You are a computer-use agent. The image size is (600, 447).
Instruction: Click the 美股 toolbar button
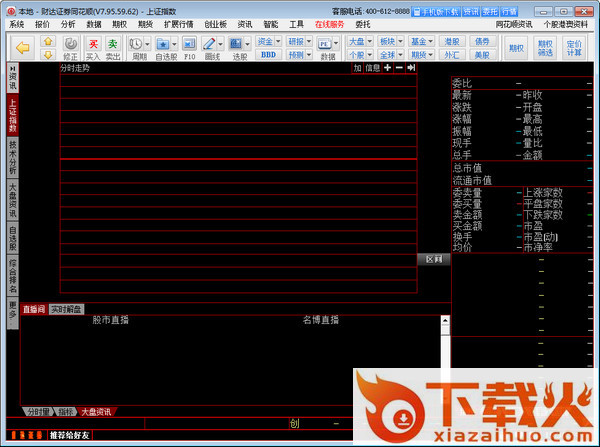click(482, 55)
